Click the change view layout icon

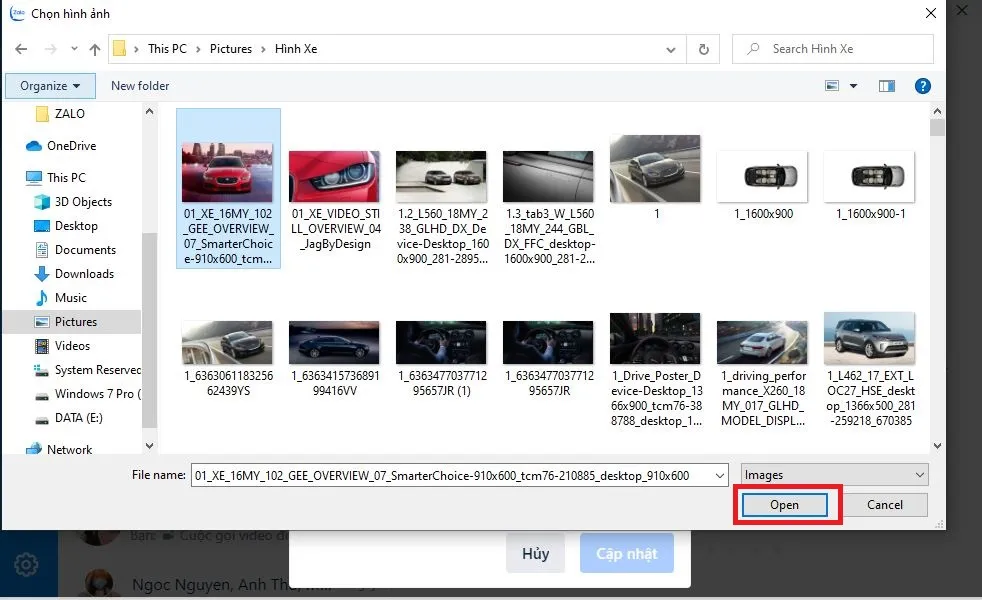tap(832, 86)
